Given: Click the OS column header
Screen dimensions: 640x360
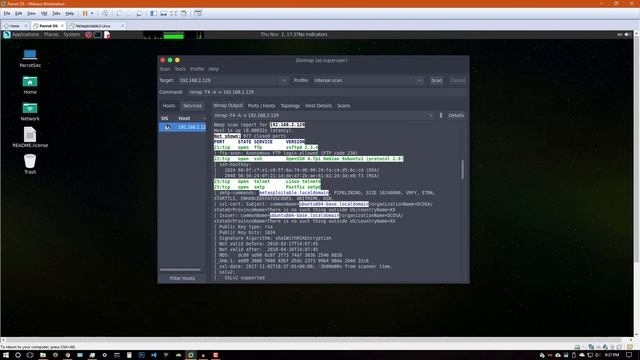Looking at the screenshot, I should pyautogui.click(x=164, y=118).
